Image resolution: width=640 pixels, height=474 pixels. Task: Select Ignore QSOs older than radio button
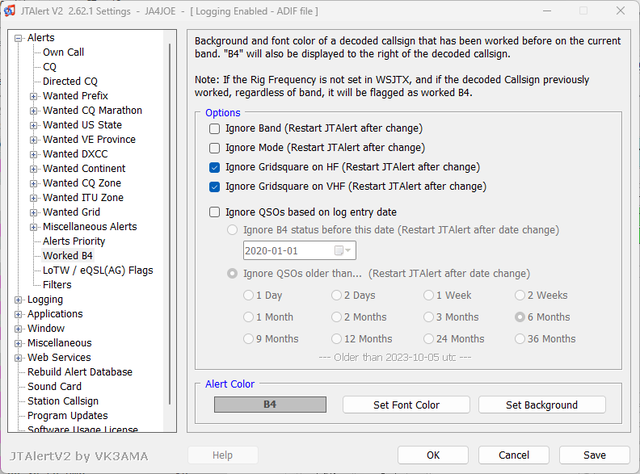[x=232, y=274]
